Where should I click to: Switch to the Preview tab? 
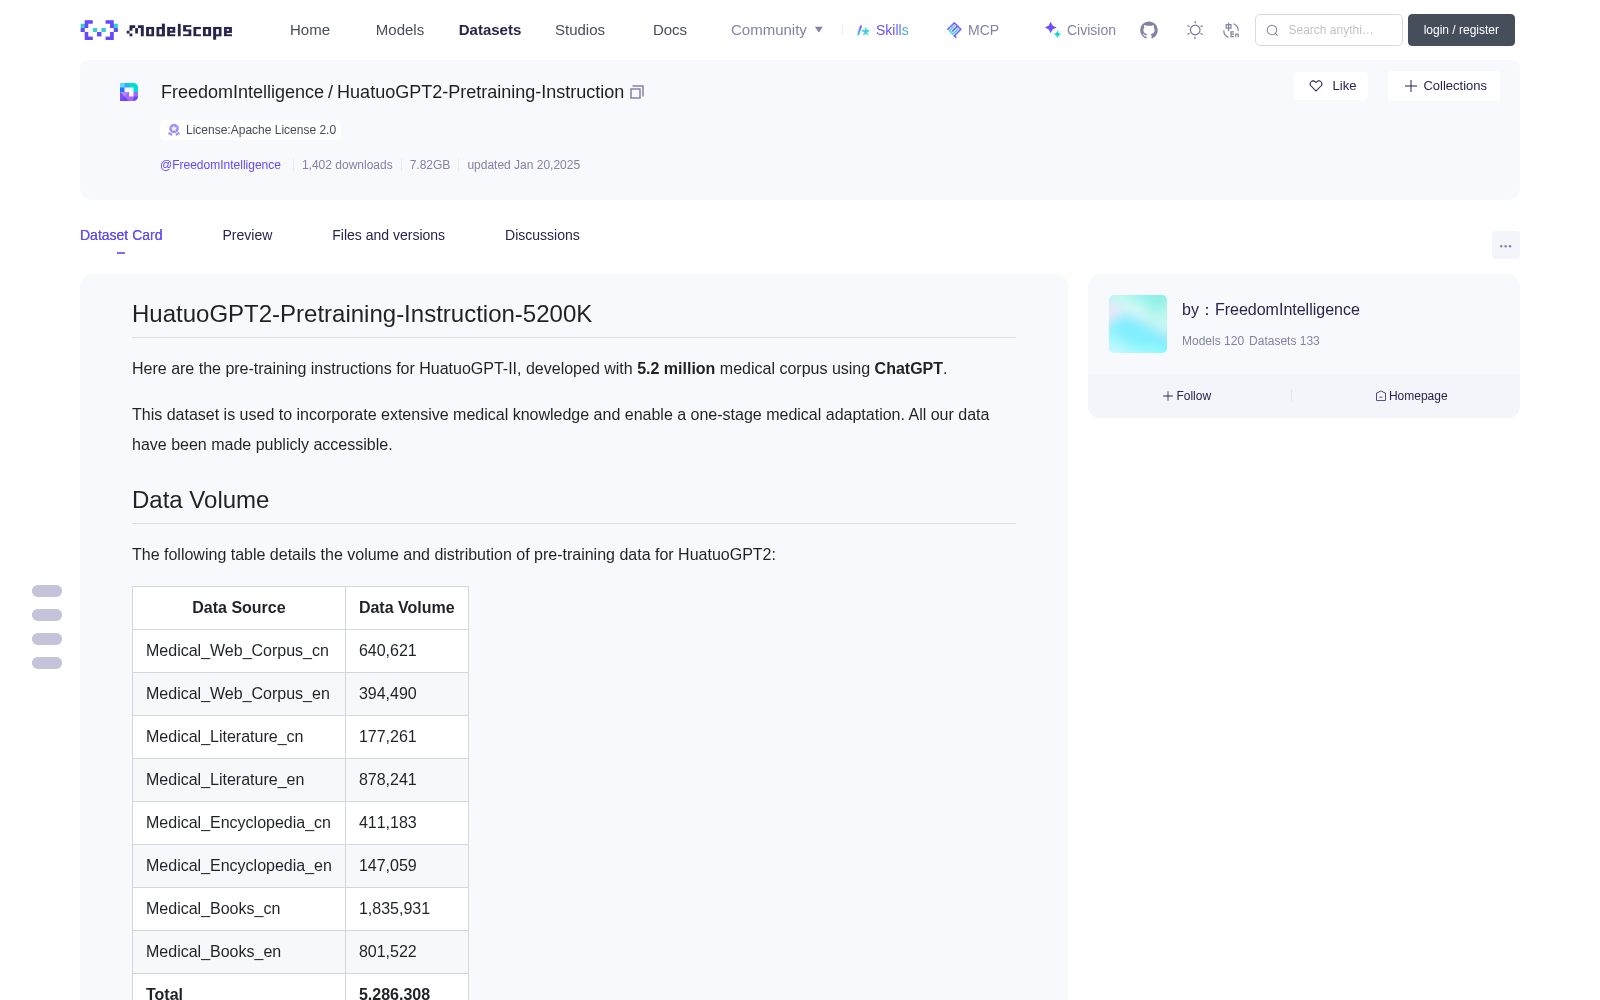coord(247,235)
